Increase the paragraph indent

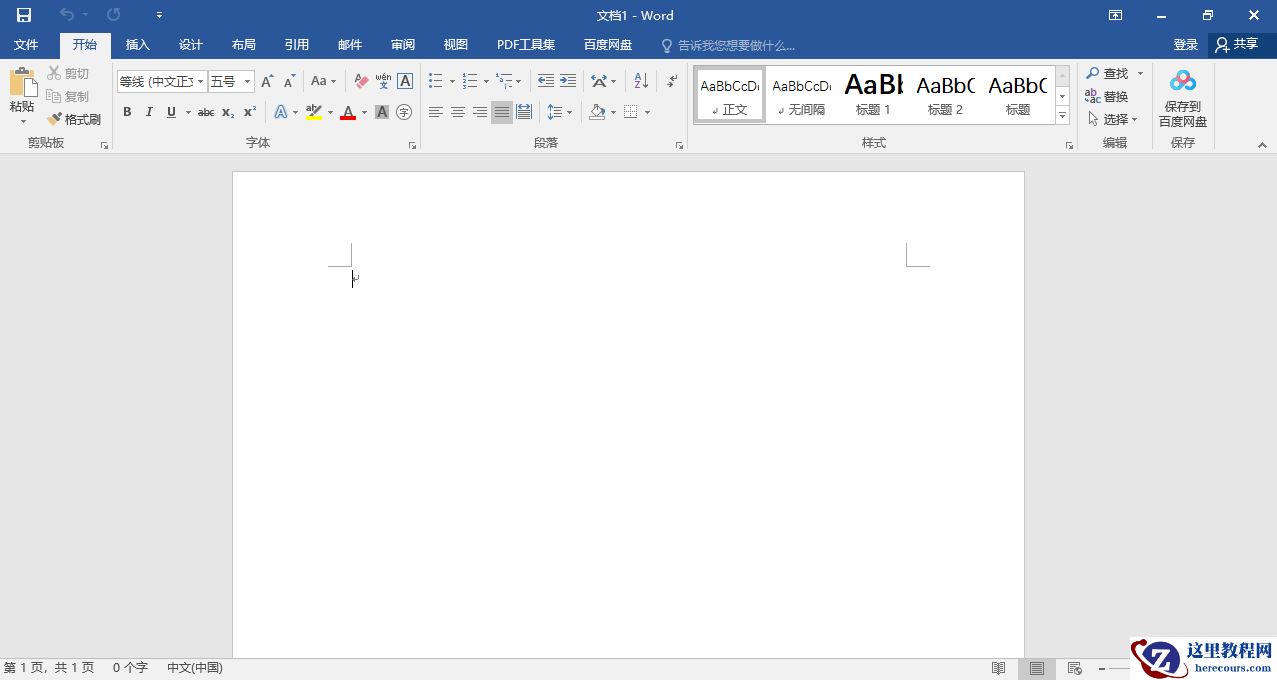pos(566,80)
